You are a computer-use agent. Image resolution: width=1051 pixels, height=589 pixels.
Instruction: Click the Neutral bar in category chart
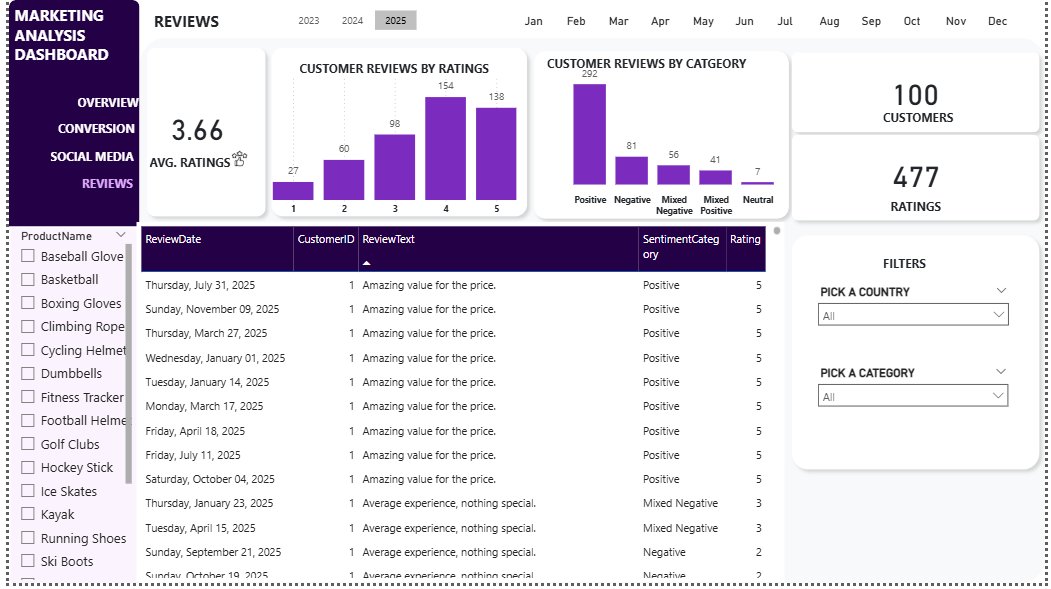point(757,184)
